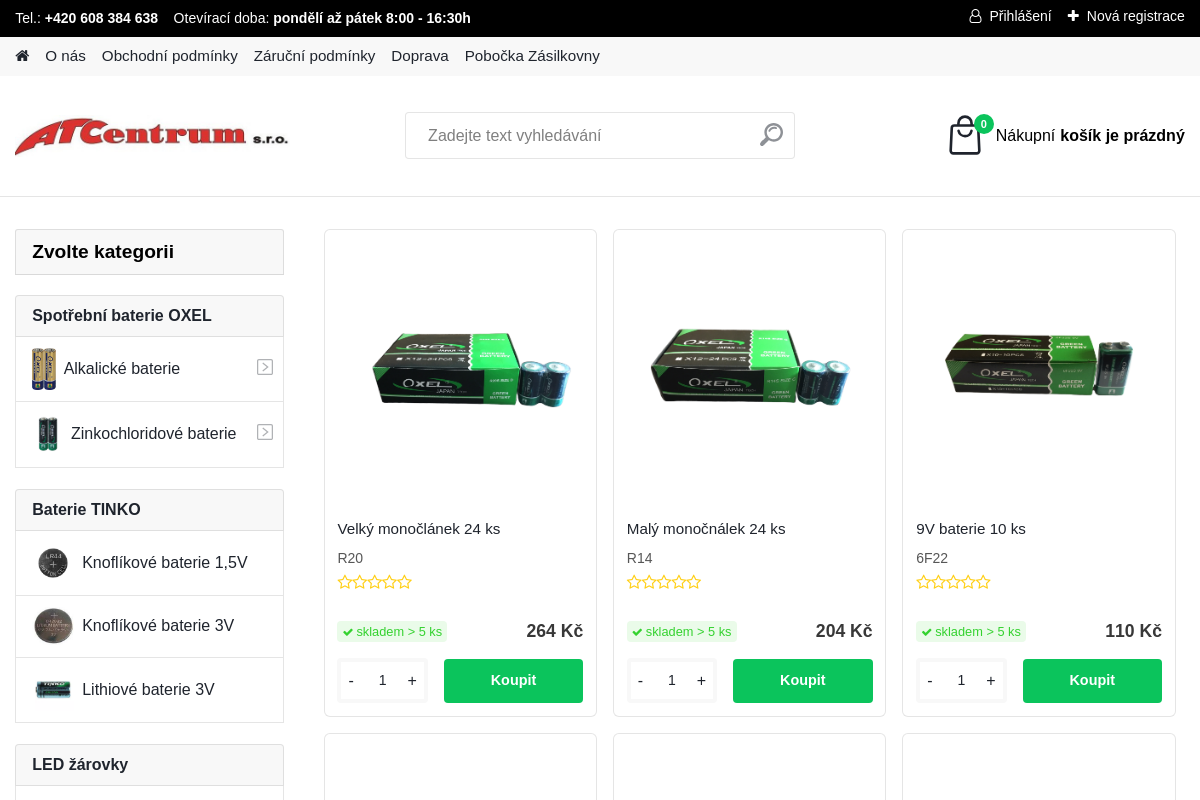Expand the Alkalické baterie subcategory arrow

click(x=265, y=367)
